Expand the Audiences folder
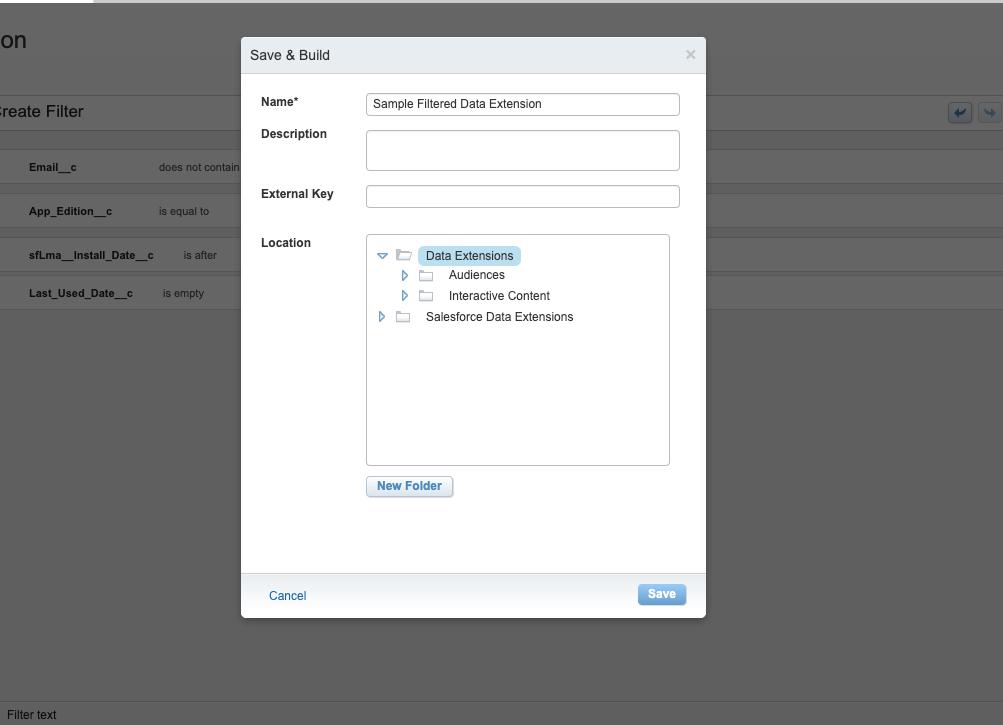 [x=405, y=275]
